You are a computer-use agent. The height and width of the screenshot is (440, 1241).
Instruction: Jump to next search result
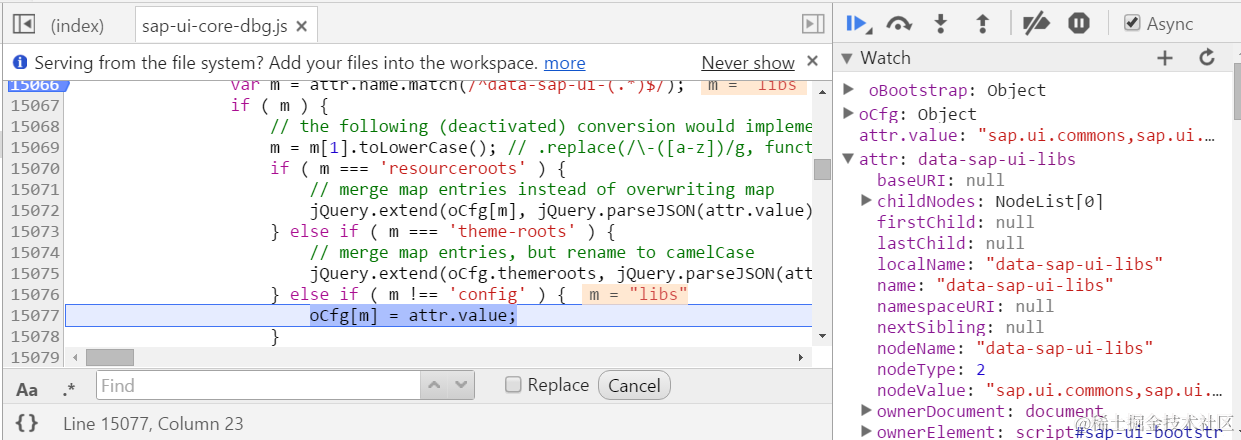coord(461,385)
